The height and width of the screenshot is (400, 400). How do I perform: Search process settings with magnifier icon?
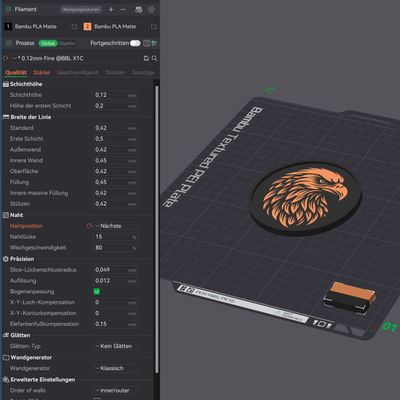pos(154,58)
